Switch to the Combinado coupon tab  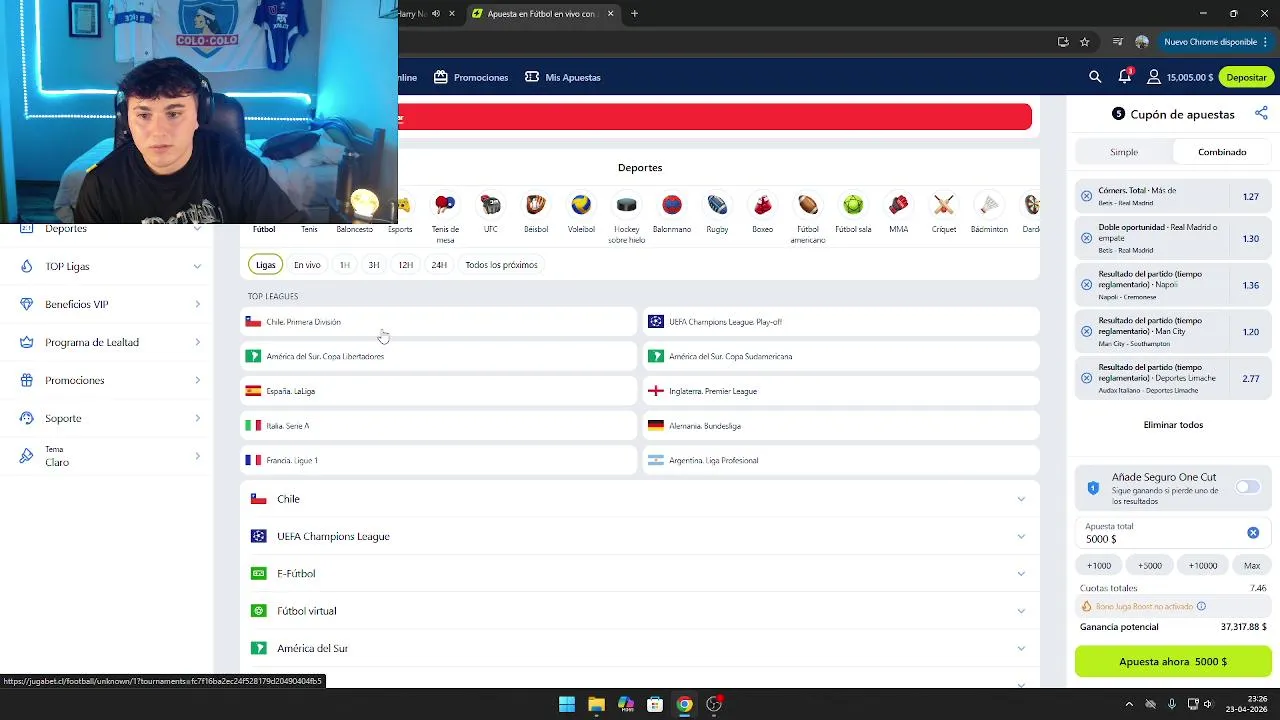pos(1222,152)
